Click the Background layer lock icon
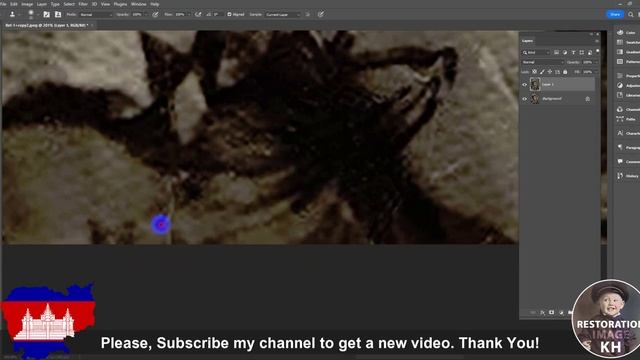This screenshot has height=360, width=640. pos(588,99)
